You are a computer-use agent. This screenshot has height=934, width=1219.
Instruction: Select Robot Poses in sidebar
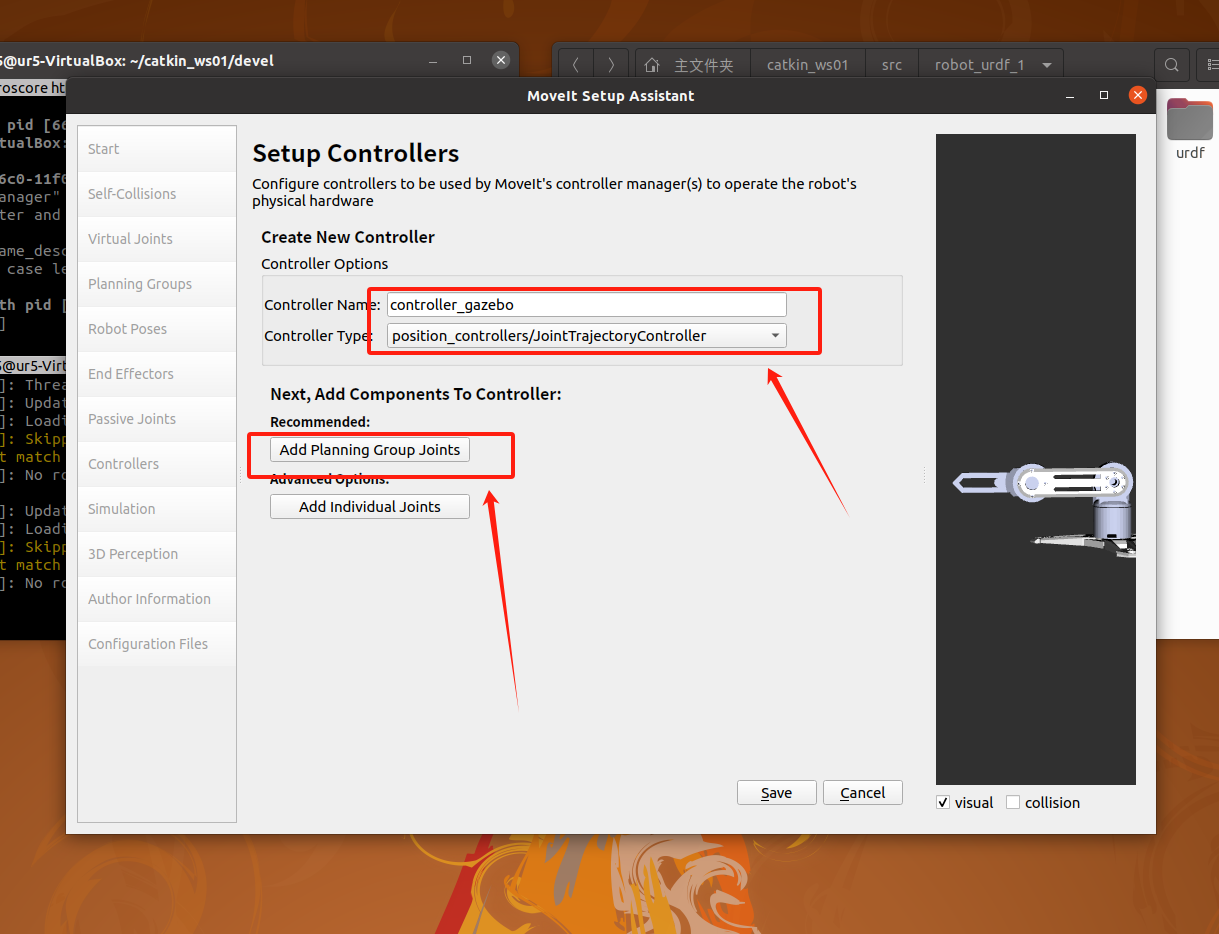157,329
